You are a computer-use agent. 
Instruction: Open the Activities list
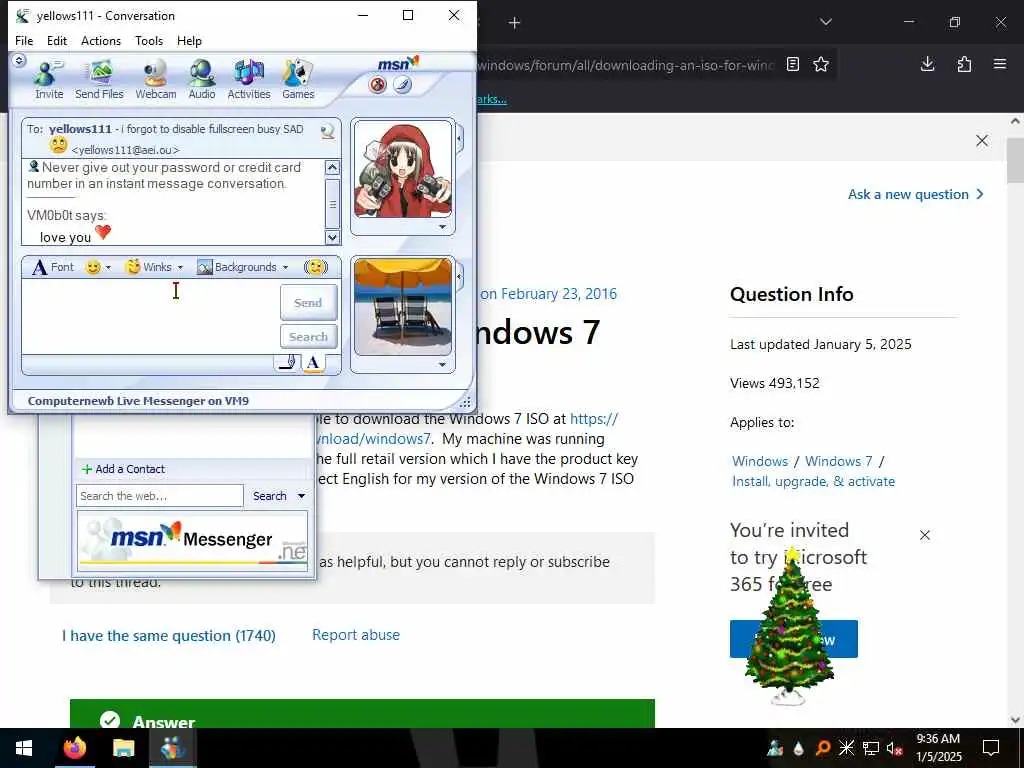[249, 79]
